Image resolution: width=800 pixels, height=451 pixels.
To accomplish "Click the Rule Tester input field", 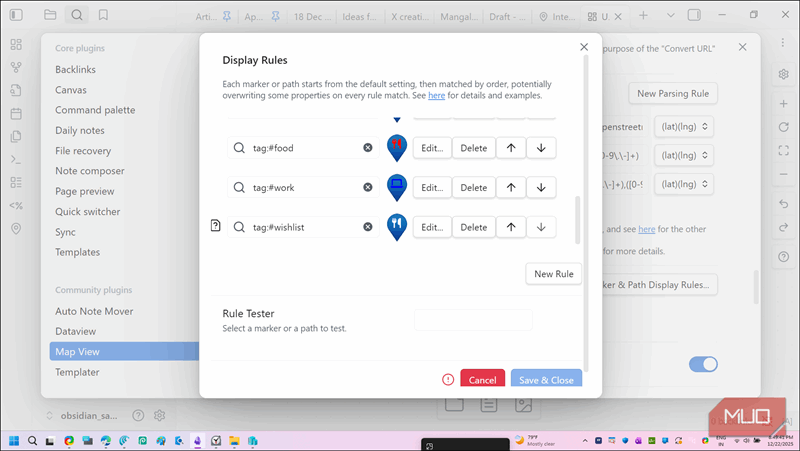I will tap(473, 320).
